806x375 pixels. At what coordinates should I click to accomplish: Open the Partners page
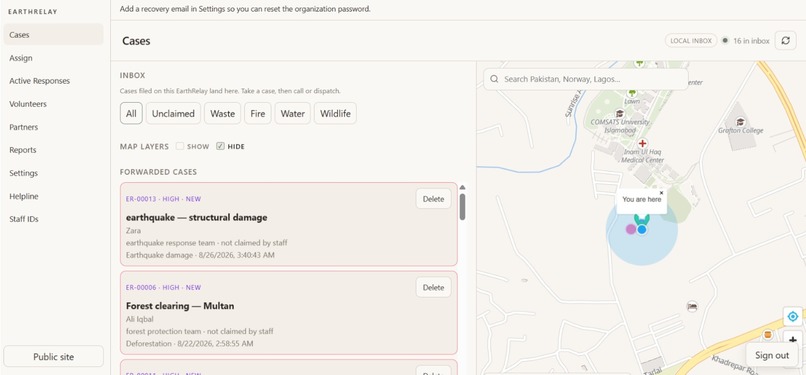pyautogui.click(x=53, y=127)
